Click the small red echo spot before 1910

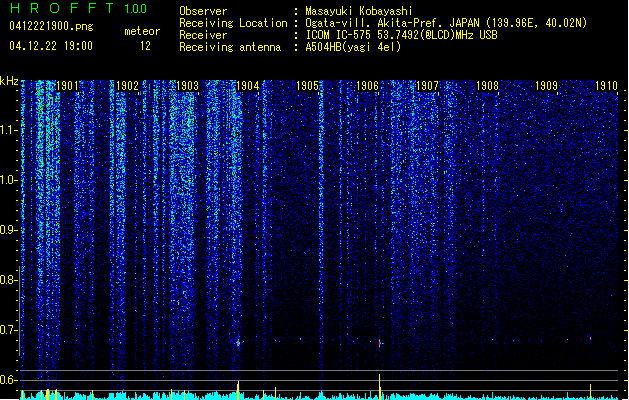(x=590, y=338)
